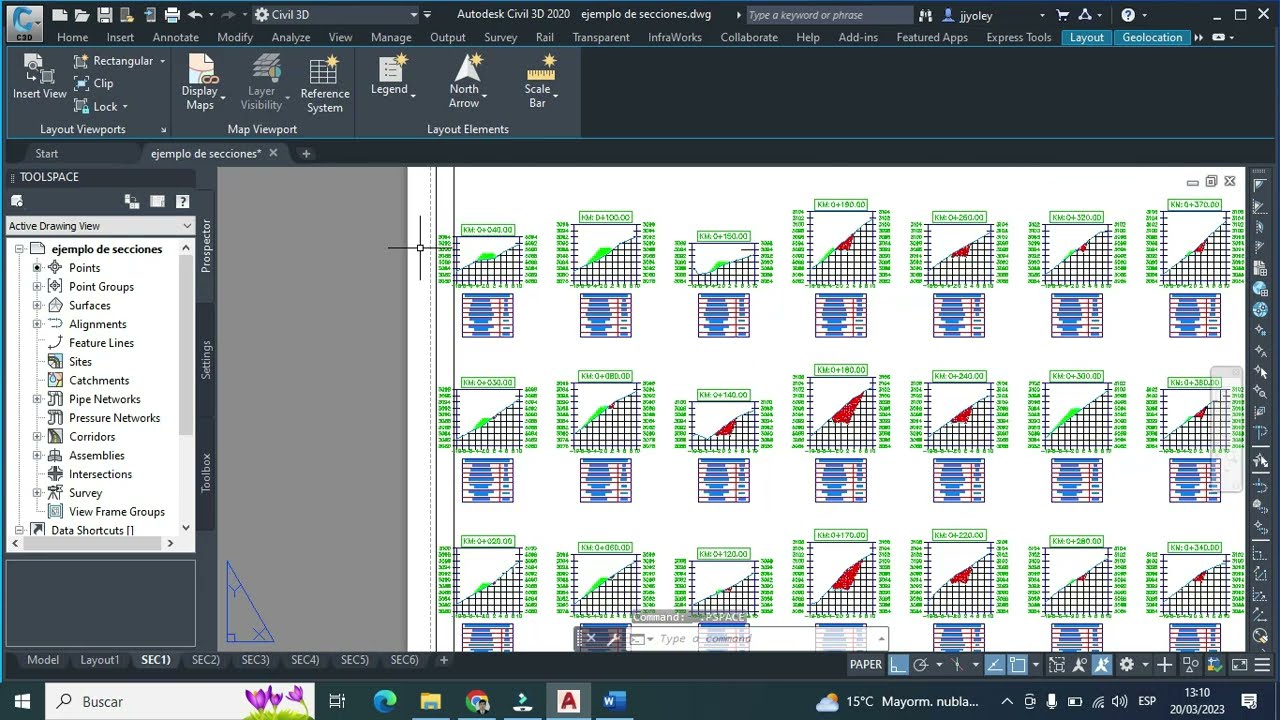This screenshot has height=720, width=1280.
Task: Open the Annotate ribbon tab
Action: 175,37
